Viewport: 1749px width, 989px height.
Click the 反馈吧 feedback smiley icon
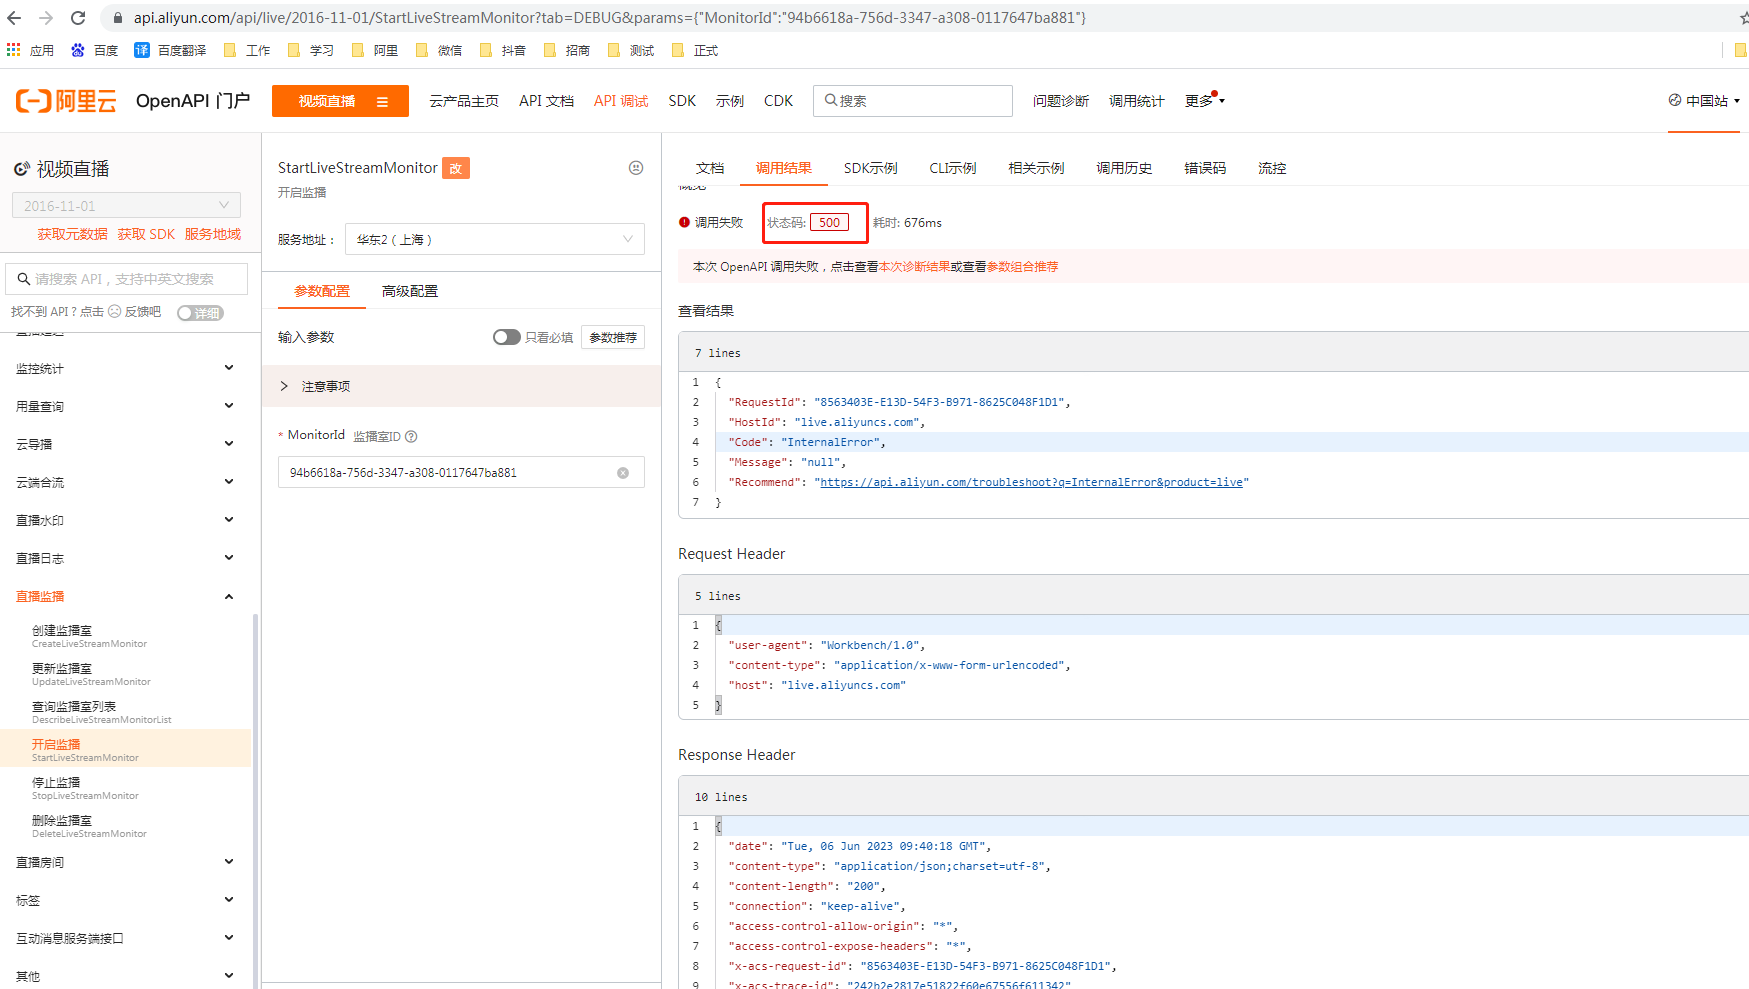point(114,312)
